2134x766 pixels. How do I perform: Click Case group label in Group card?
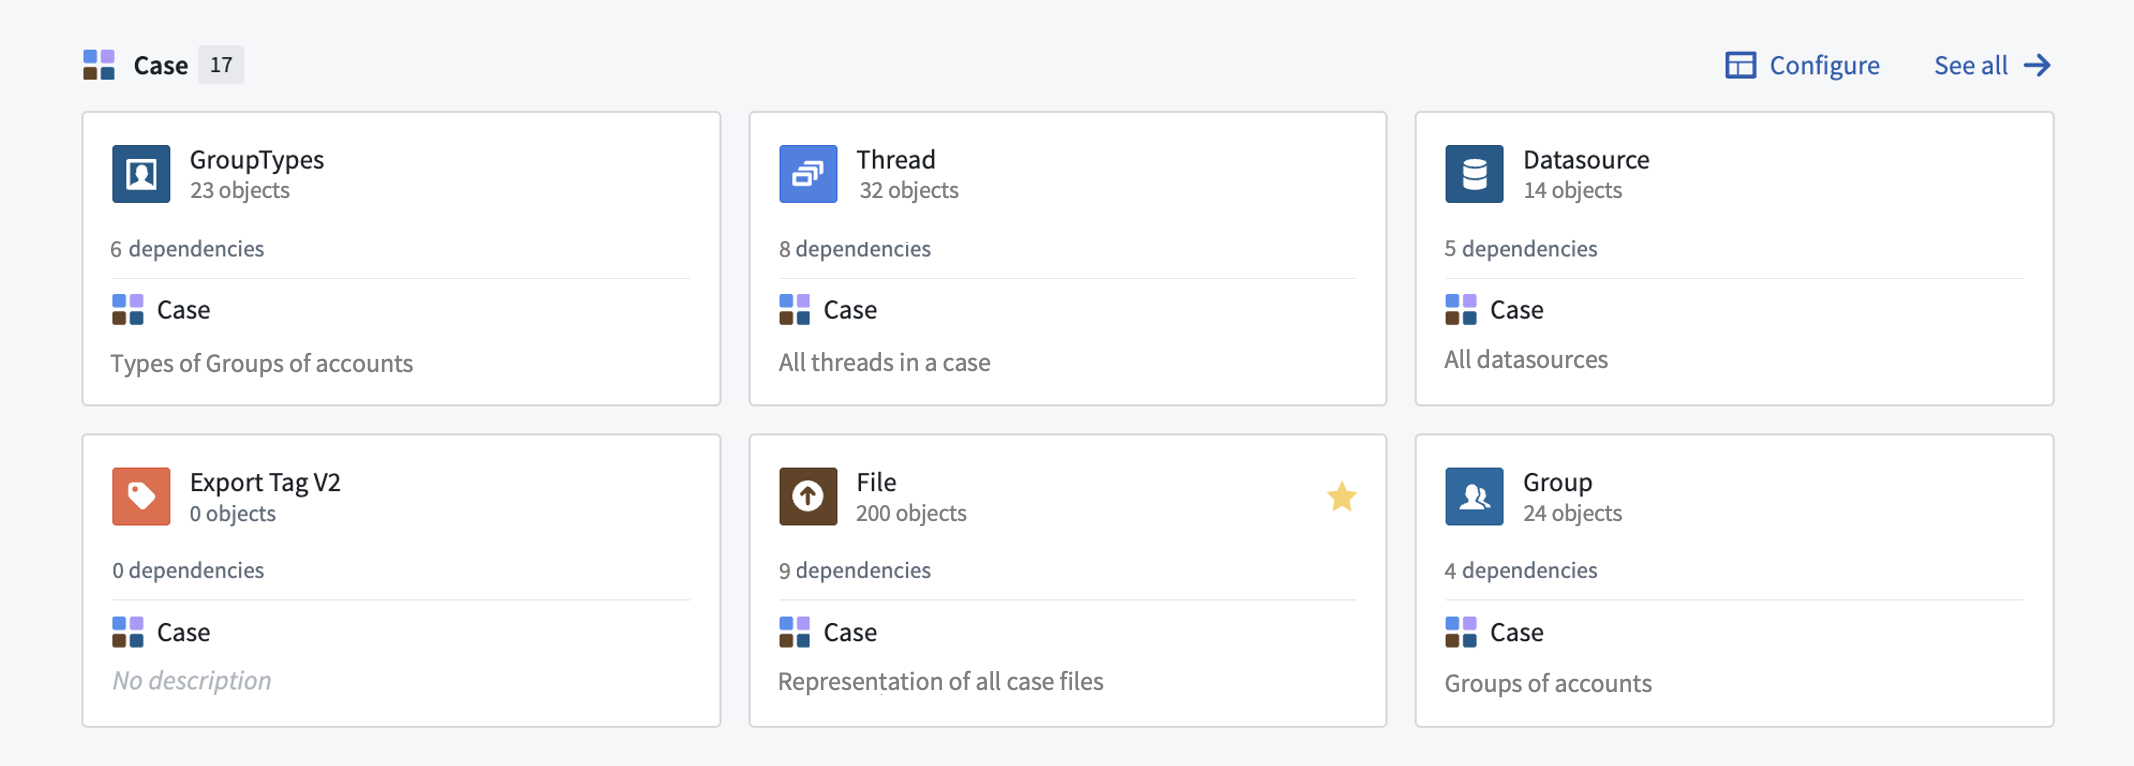[x=1516, y=632]
